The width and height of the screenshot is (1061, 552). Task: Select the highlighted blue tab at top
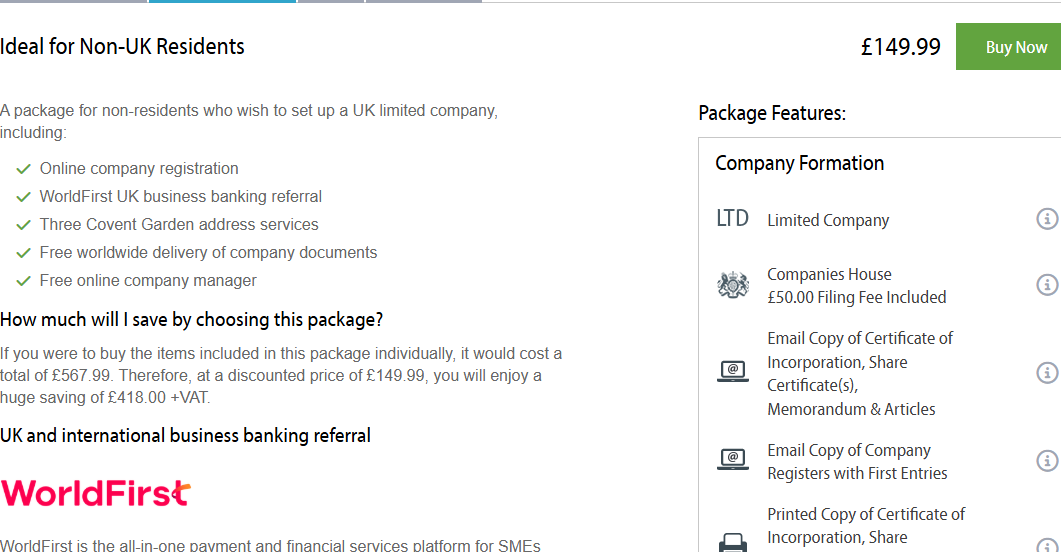click(222, 1)
